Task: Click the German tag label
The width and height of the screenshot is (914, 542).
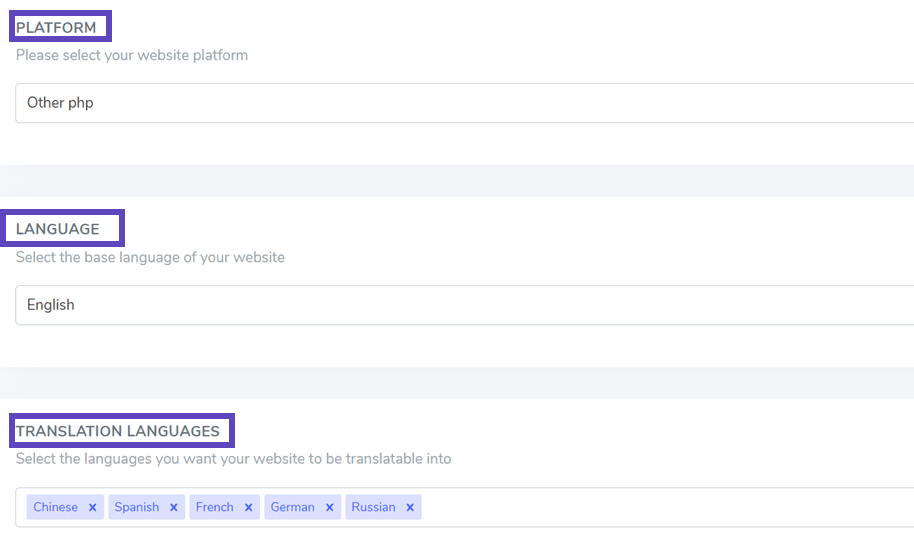Action: pos(293,507)
